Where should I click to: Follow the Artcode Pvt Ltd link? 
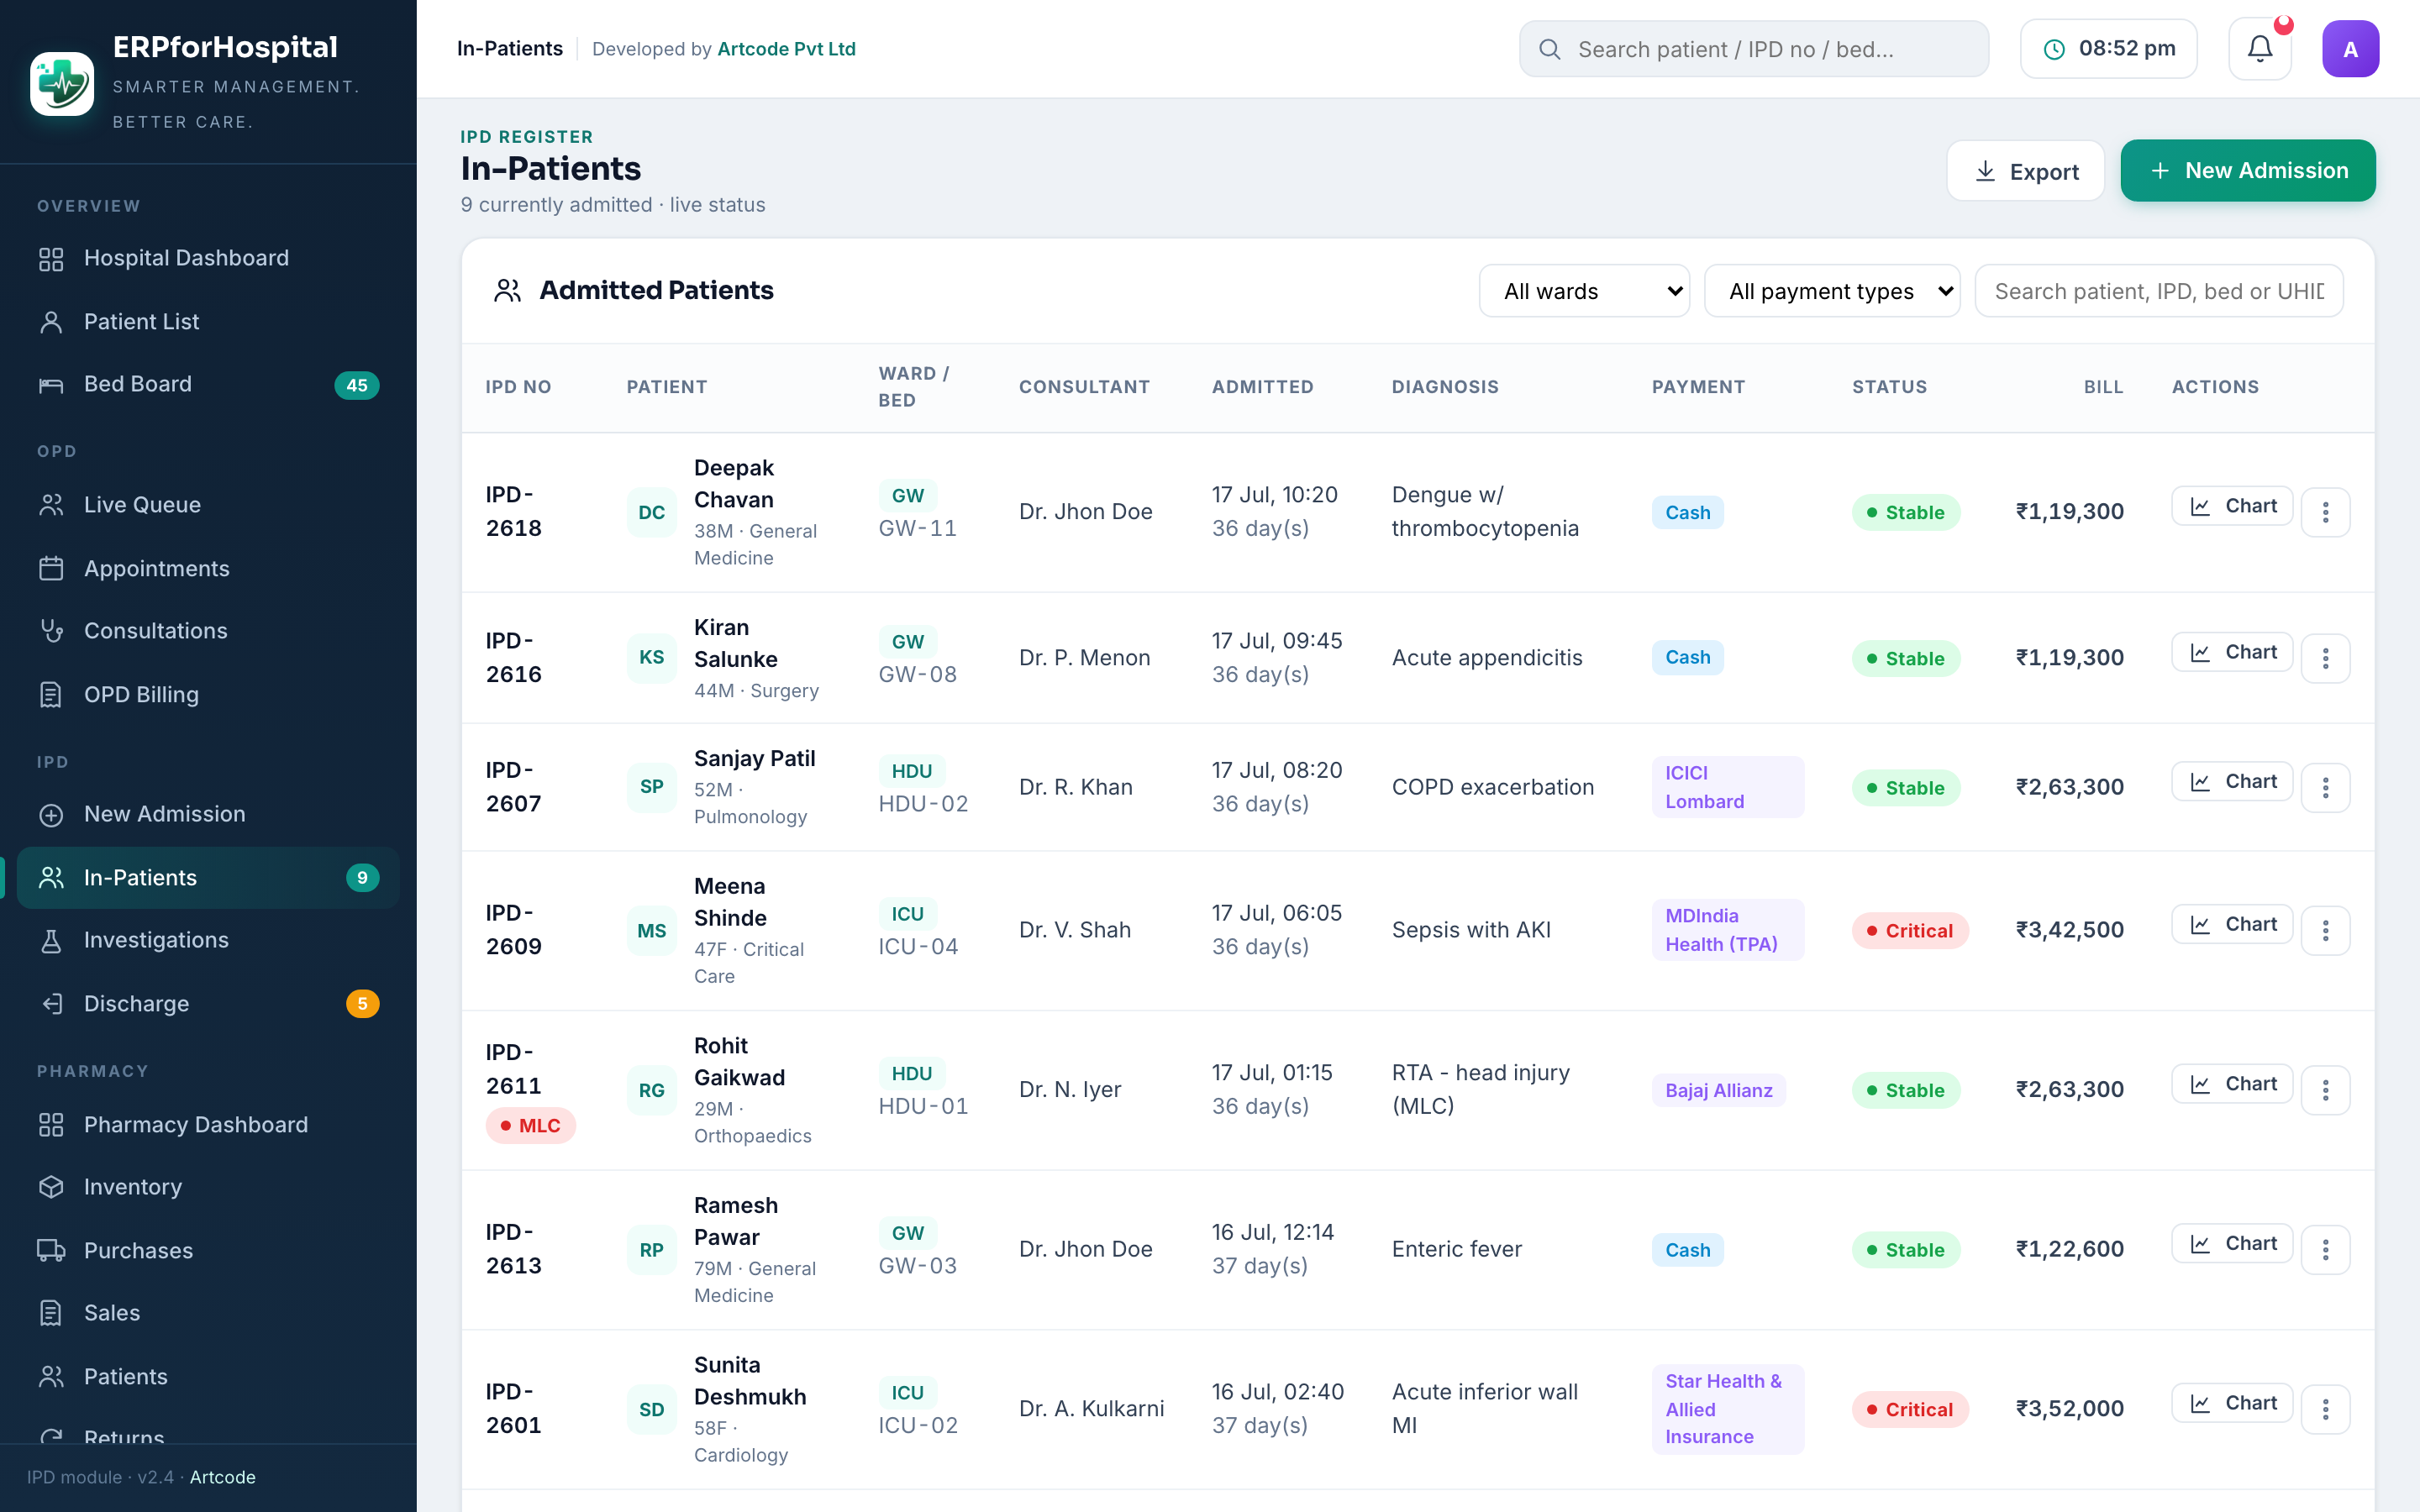[786, 49]
